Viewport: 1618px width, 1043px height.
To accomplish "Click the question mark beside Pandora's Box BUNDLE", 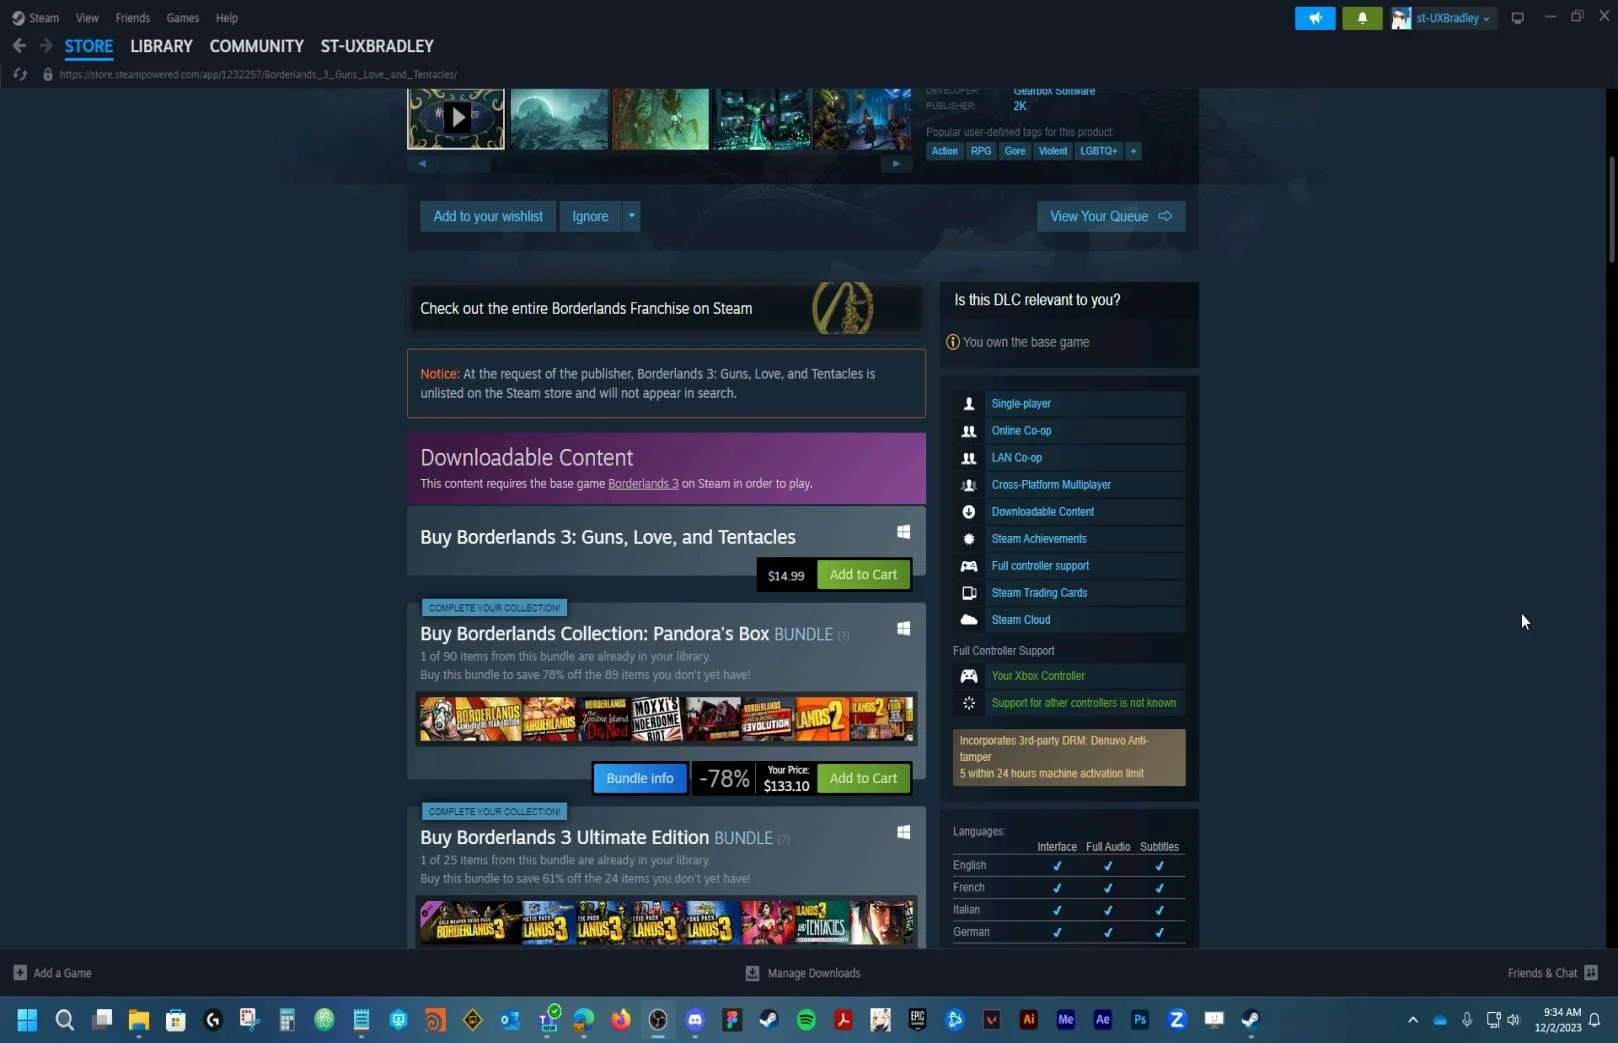I will (843, 636).
